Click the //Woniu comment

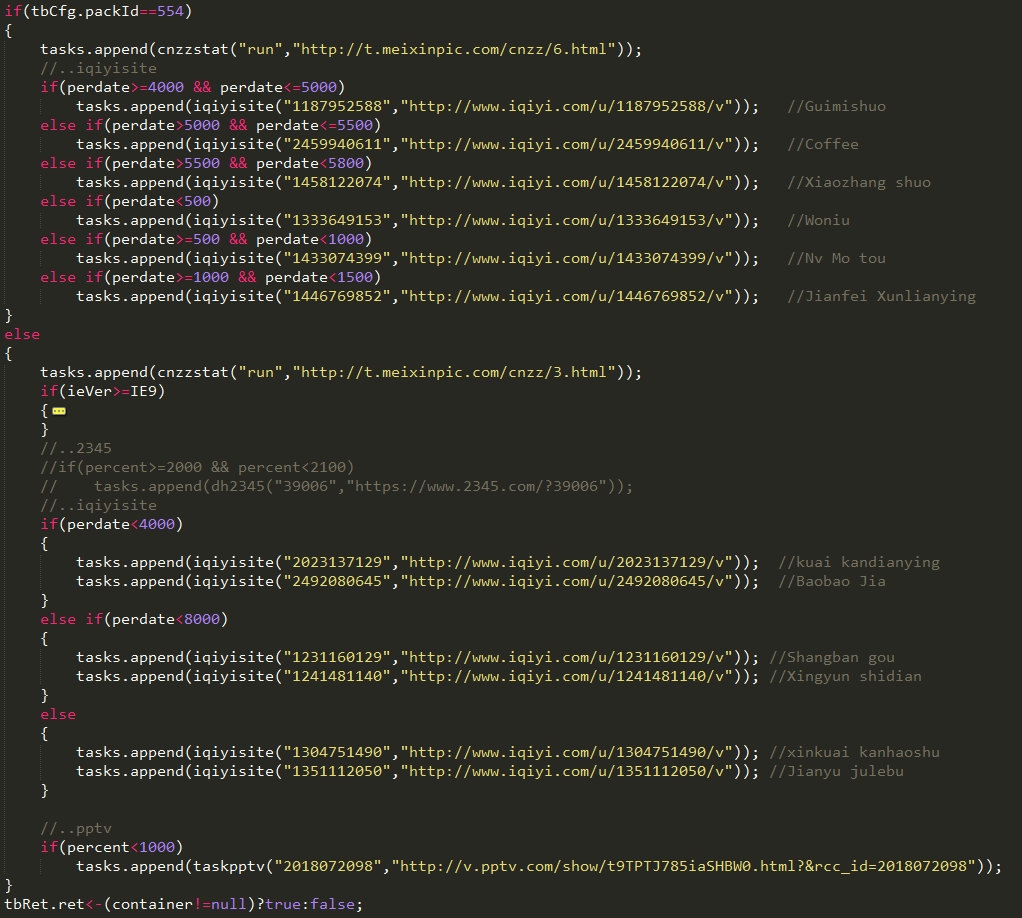coord(818,220)
